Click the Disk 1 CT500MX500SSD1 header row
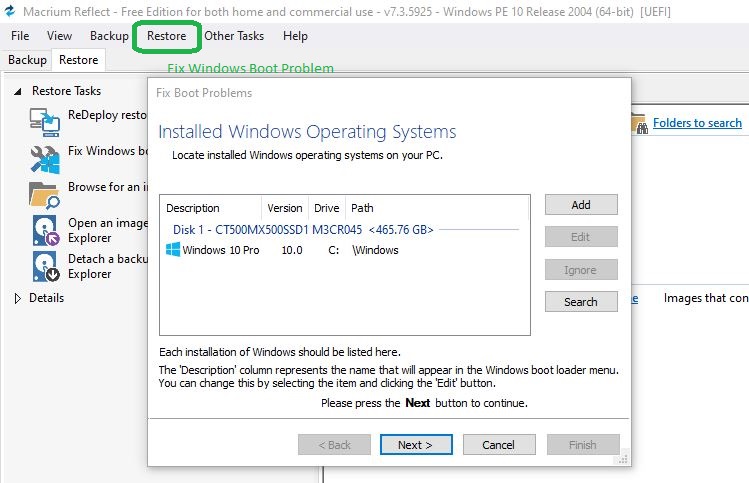The image size is (749, 483). pyautogui.click(x=344, y=230)
